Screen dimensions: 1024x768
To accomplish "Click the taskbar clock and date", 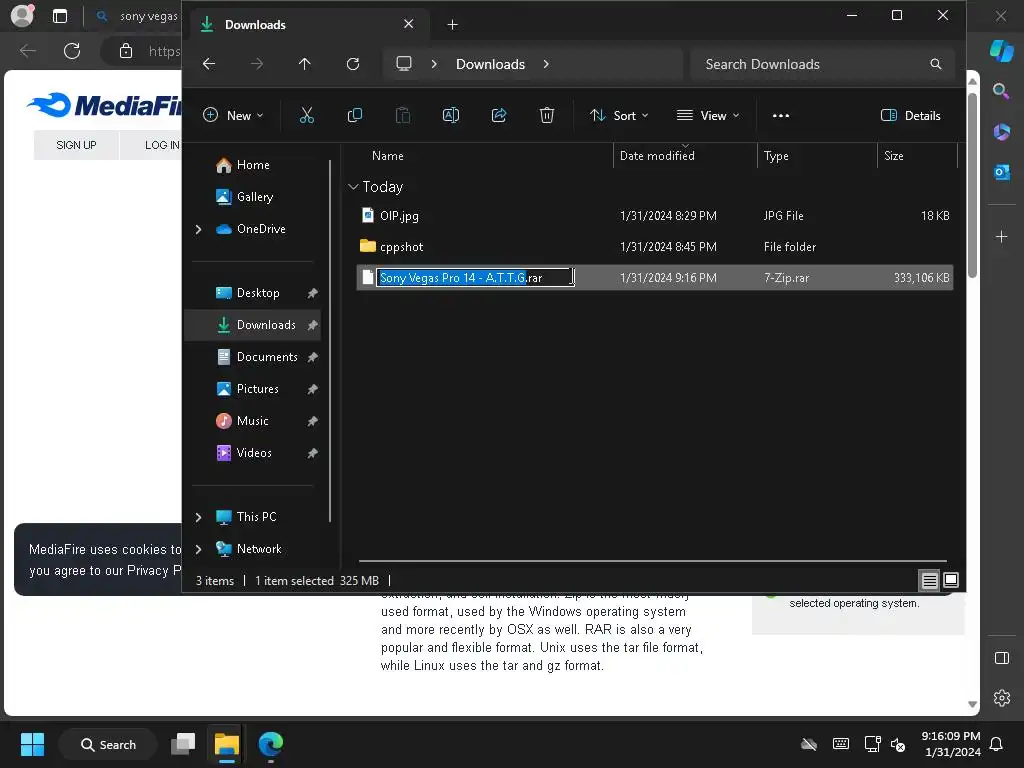I will [951, 744].
